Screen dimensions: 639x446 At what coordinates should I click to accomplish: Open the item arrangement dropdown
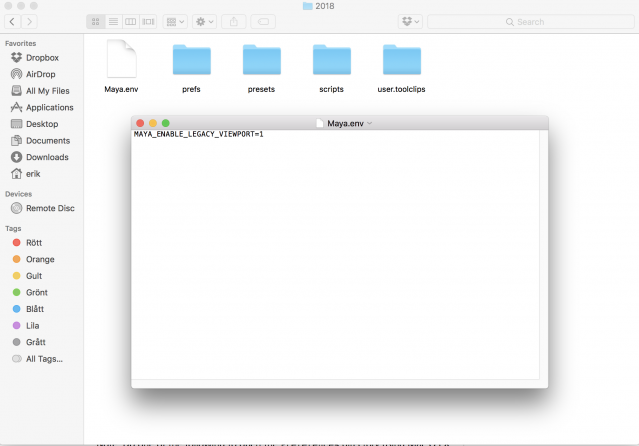coord(175,22)
